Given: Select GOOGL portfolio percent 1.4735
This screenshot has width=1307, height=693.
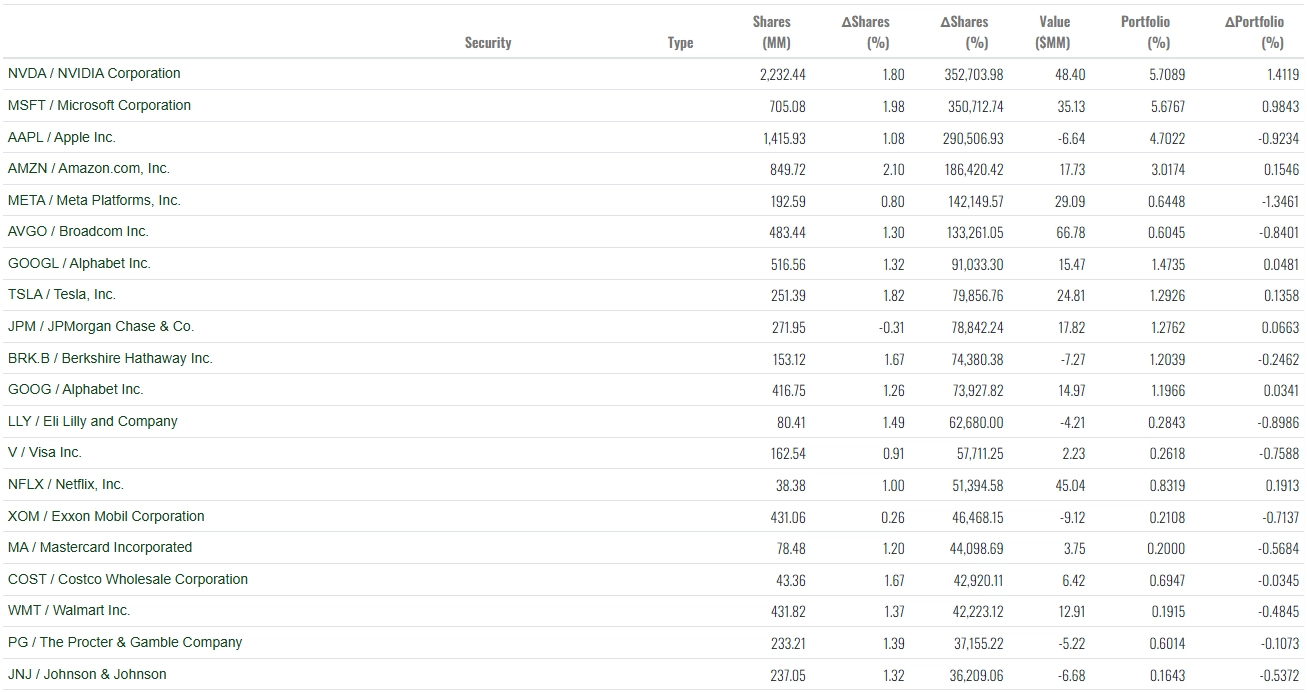Looking at the screenshot, I should tap(1168, 265).
